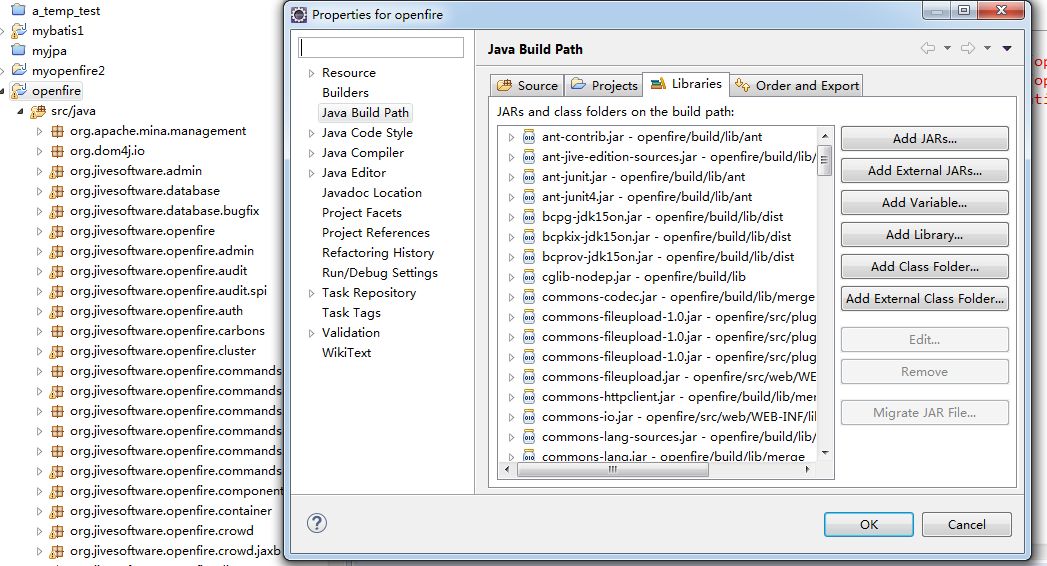Select Java Build Path in properties tree
Image resolution: width=1047 pixels, height=566 pixels.
click(x=365, y=113)
